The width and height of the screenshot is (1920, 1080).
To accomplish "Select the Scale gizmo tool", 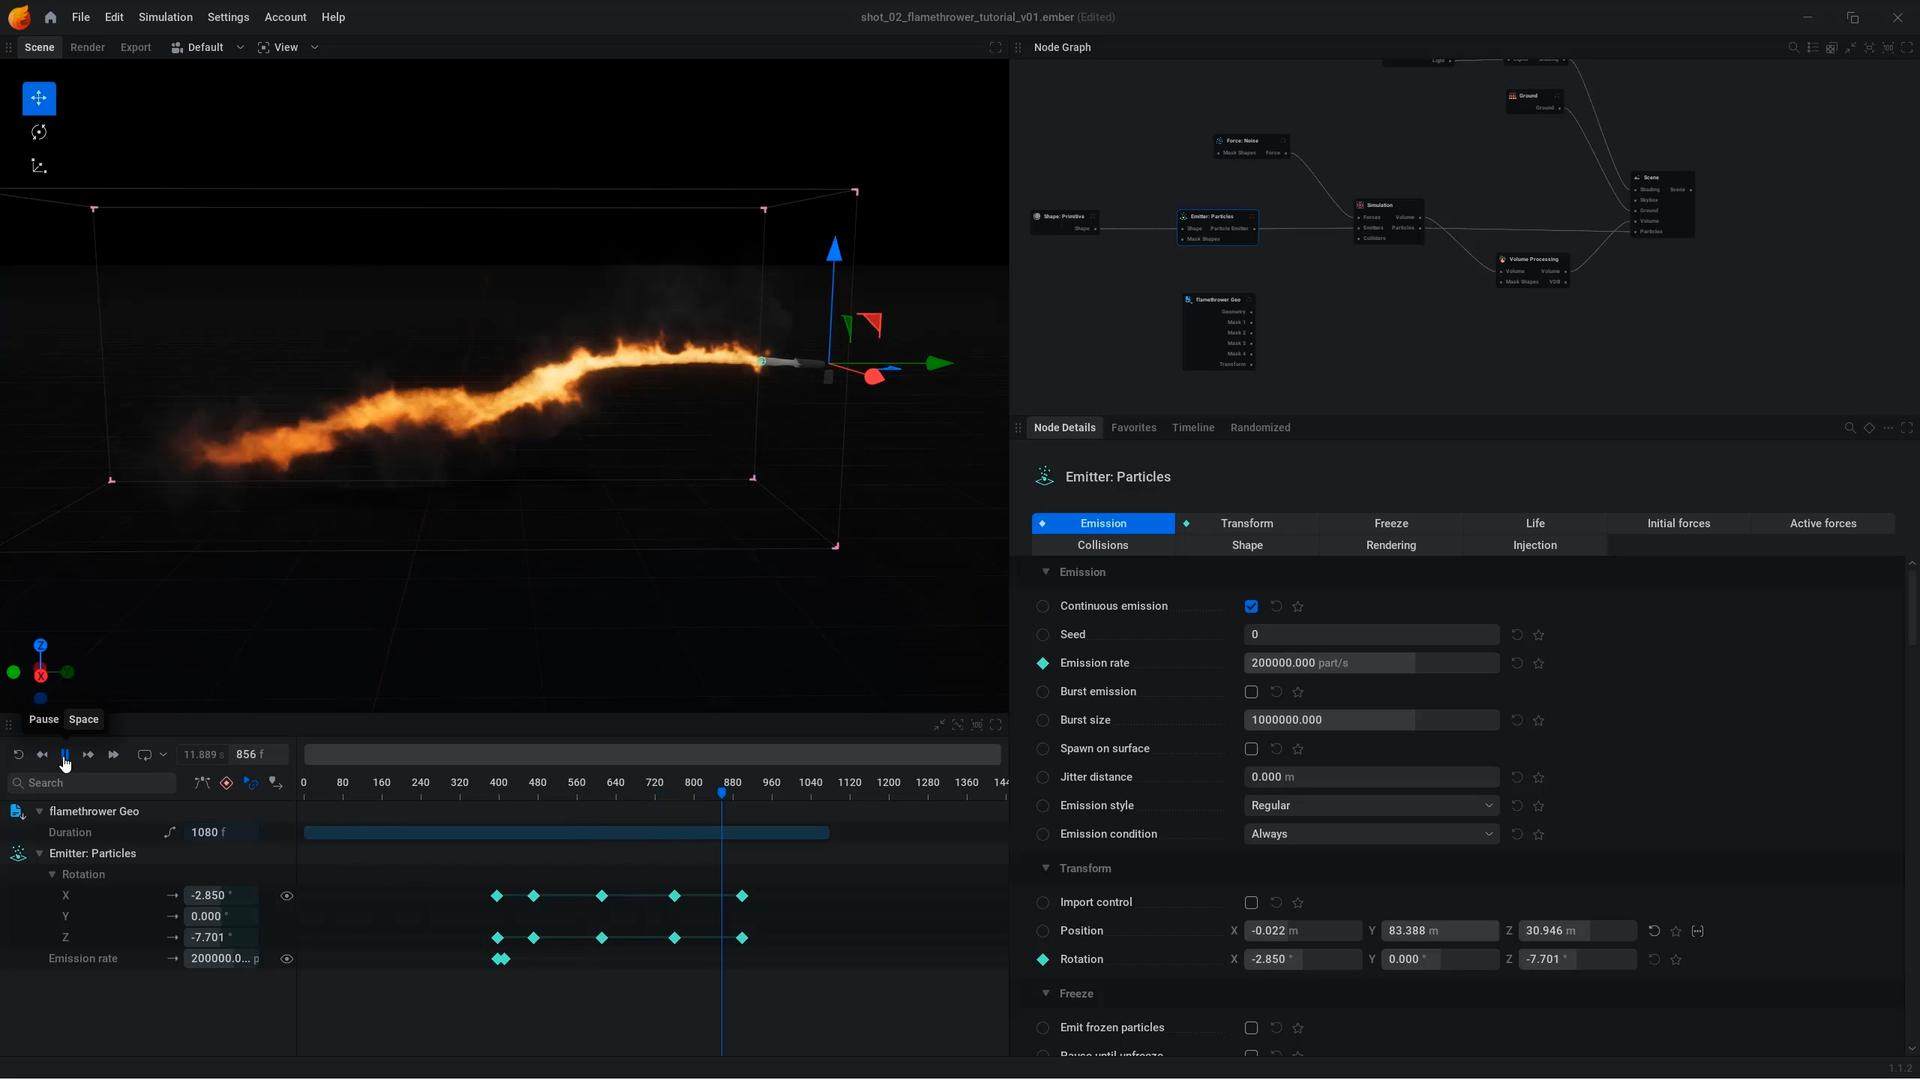I will [x=39, y=166].
